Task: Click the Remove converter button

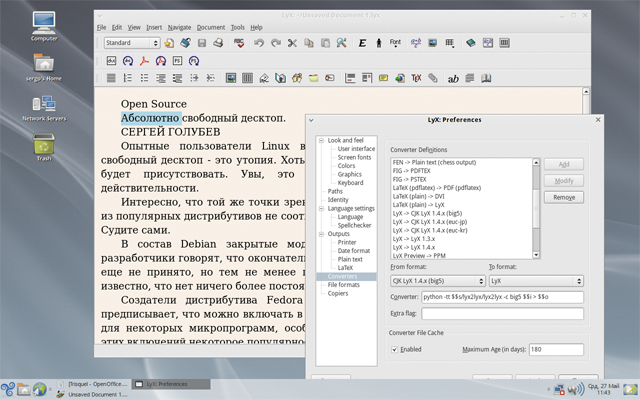Action: (x=564, y=198)
